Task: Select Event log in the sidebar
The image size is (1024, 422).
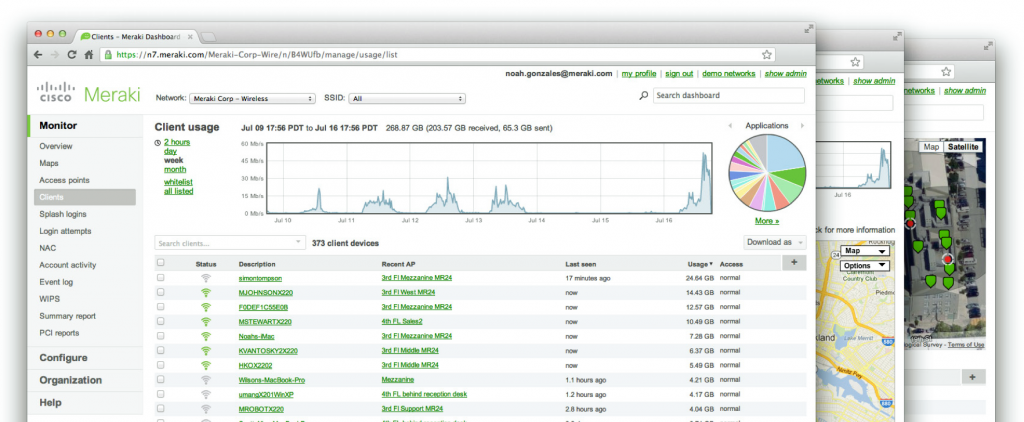Action: tap(56, 282)
